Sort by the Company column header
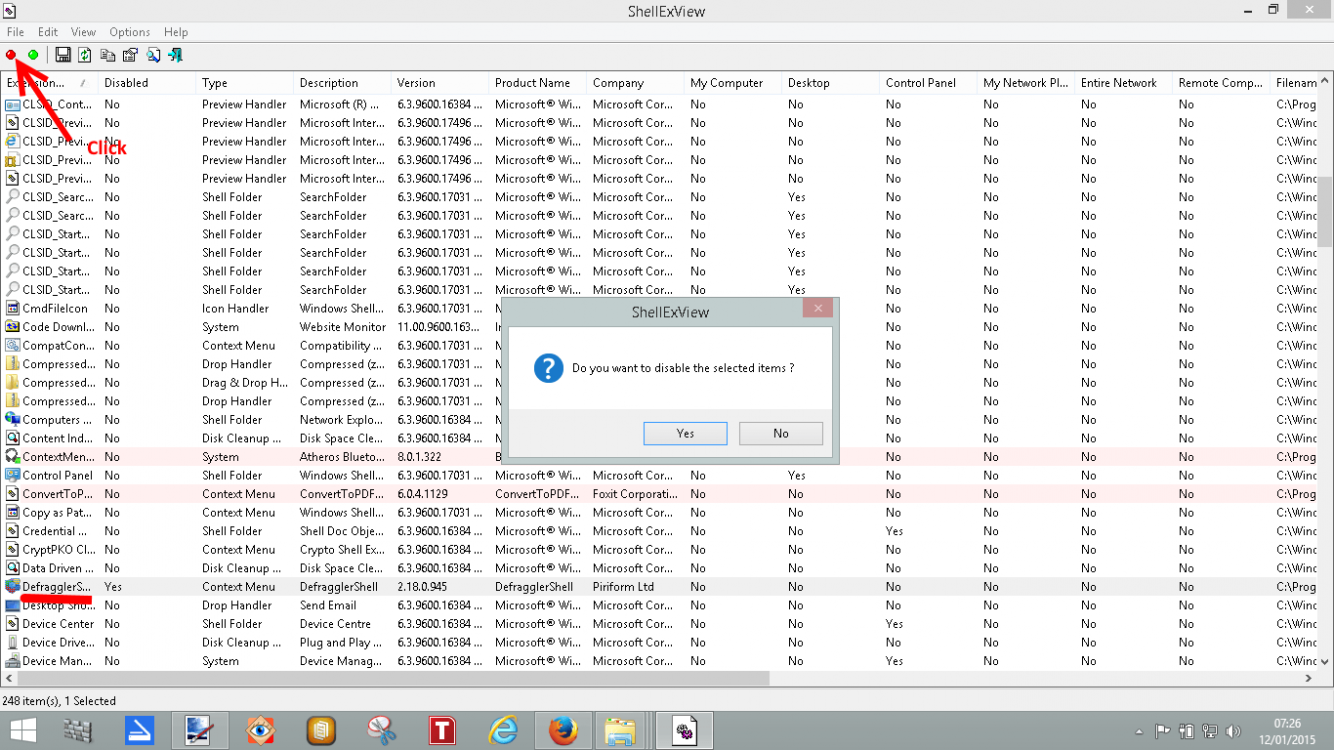Viewport: 1334px width, 750px height. point(635,83)
